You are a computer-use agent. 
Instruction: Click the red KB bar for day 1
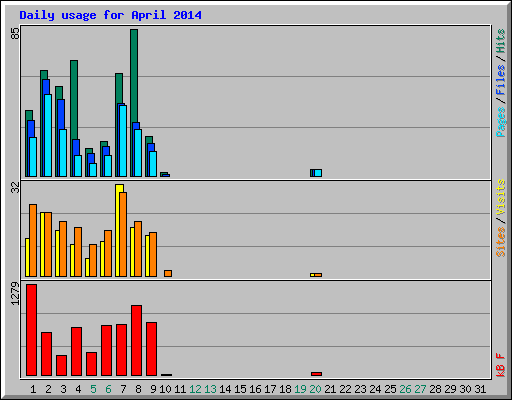pyautogui.click(x=31, y=330)
